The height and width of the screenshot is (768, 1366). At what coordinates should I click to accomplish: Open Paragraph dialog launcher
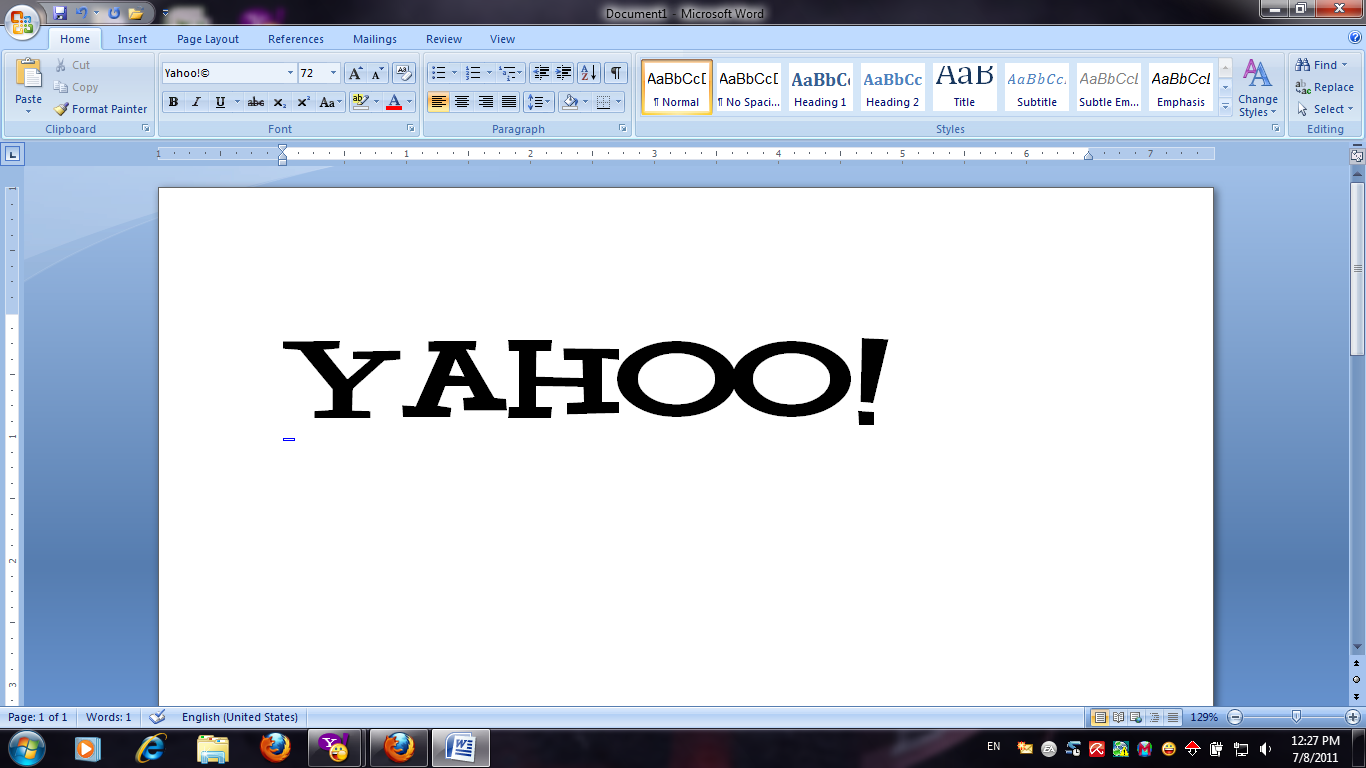tap(623, 129)
